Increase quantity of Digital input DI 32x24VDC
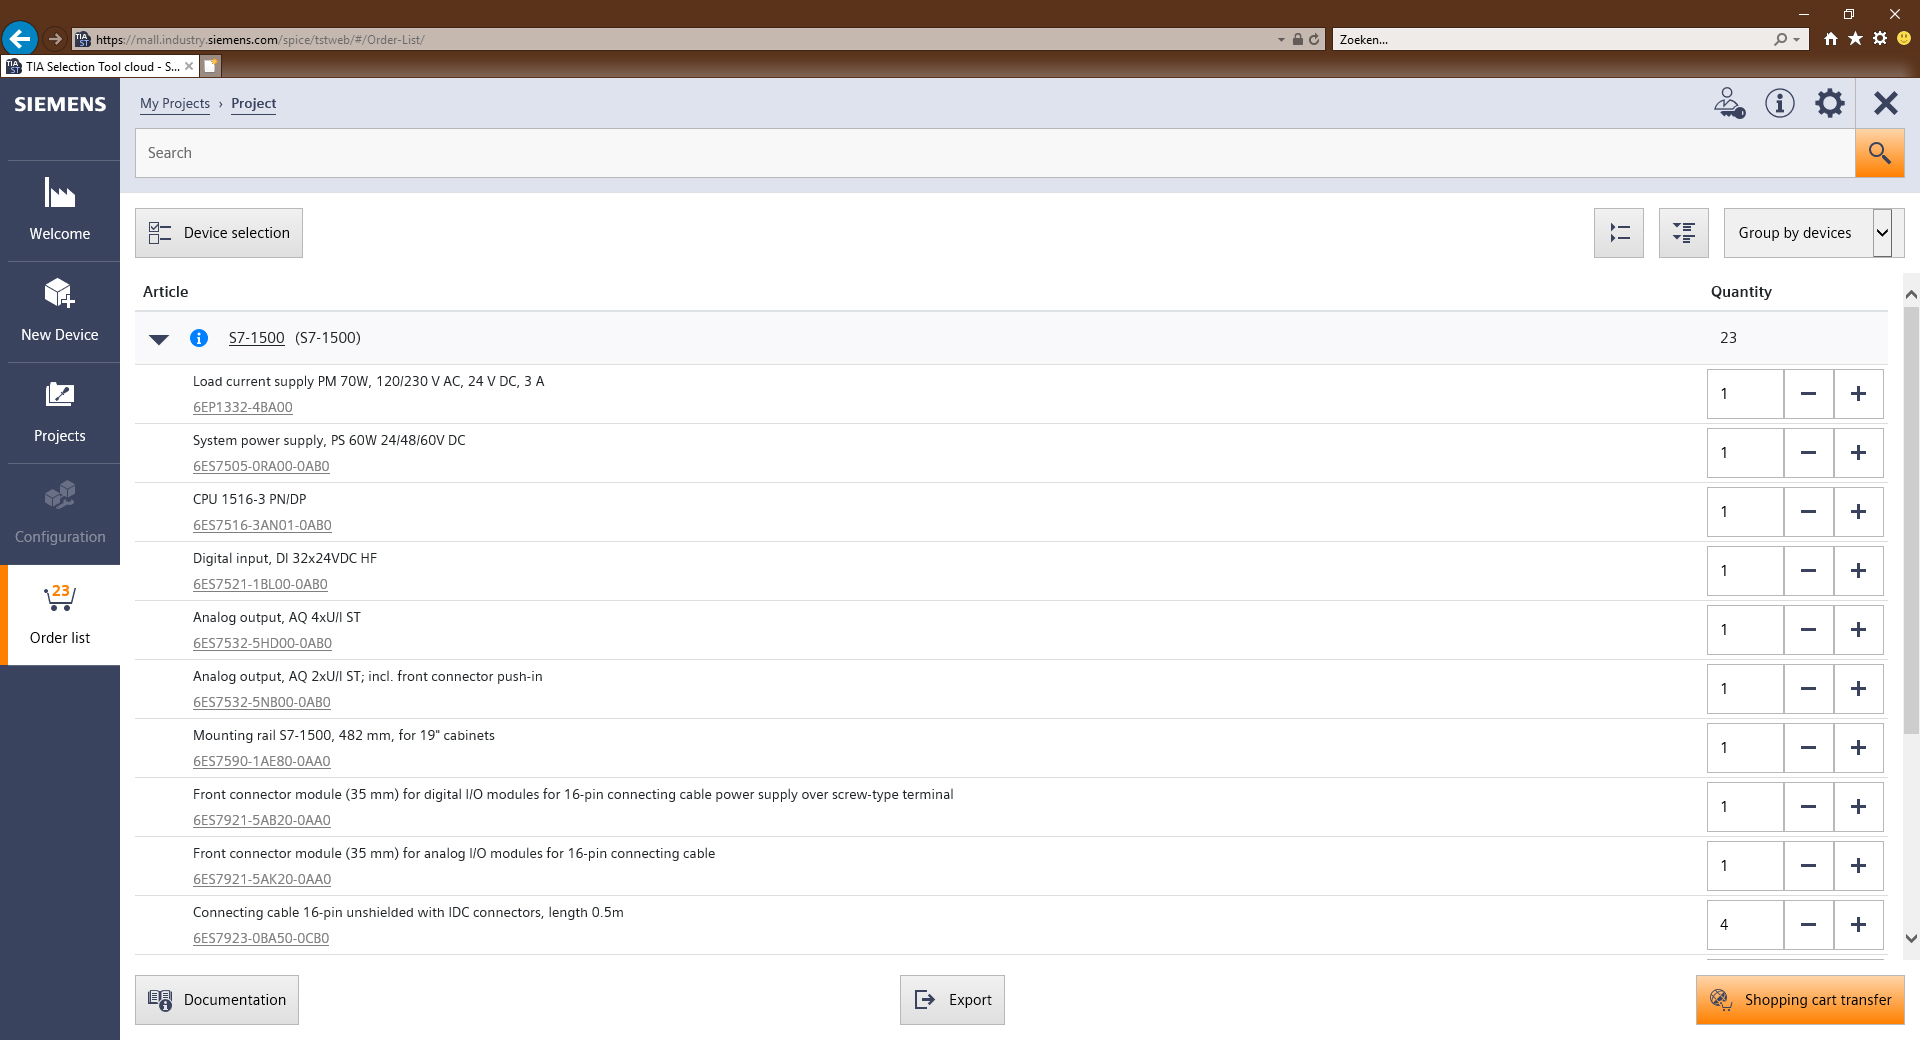The image size is (1920, 1040). pos(1859,571)
